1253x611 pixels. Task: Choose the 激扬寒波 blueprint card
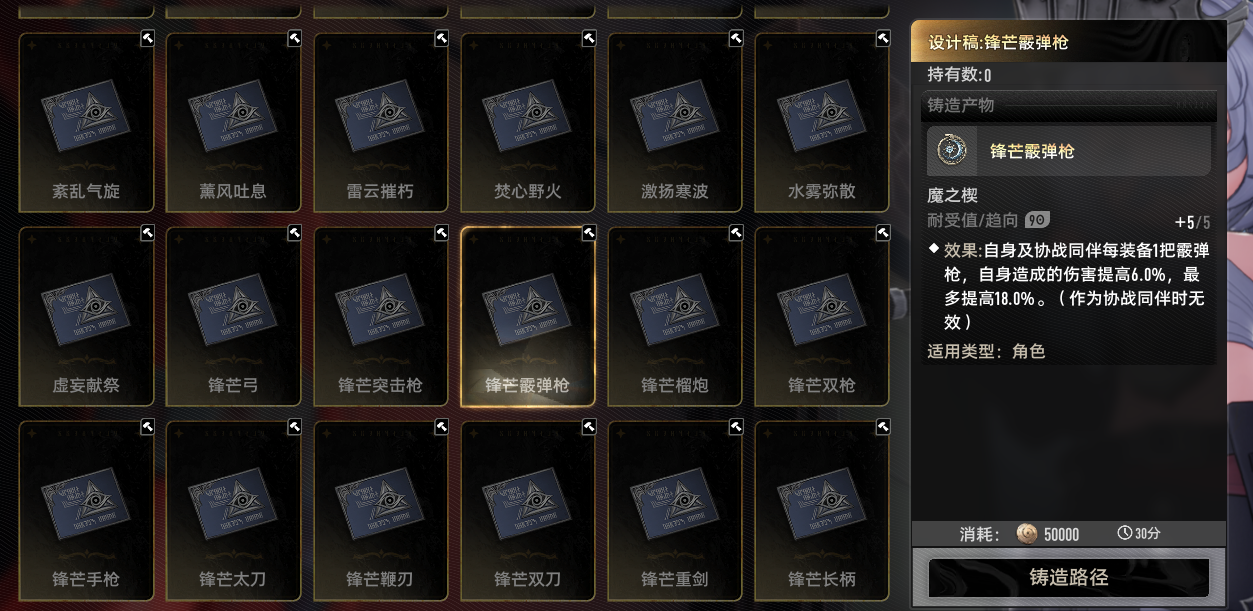coord(675,123)
